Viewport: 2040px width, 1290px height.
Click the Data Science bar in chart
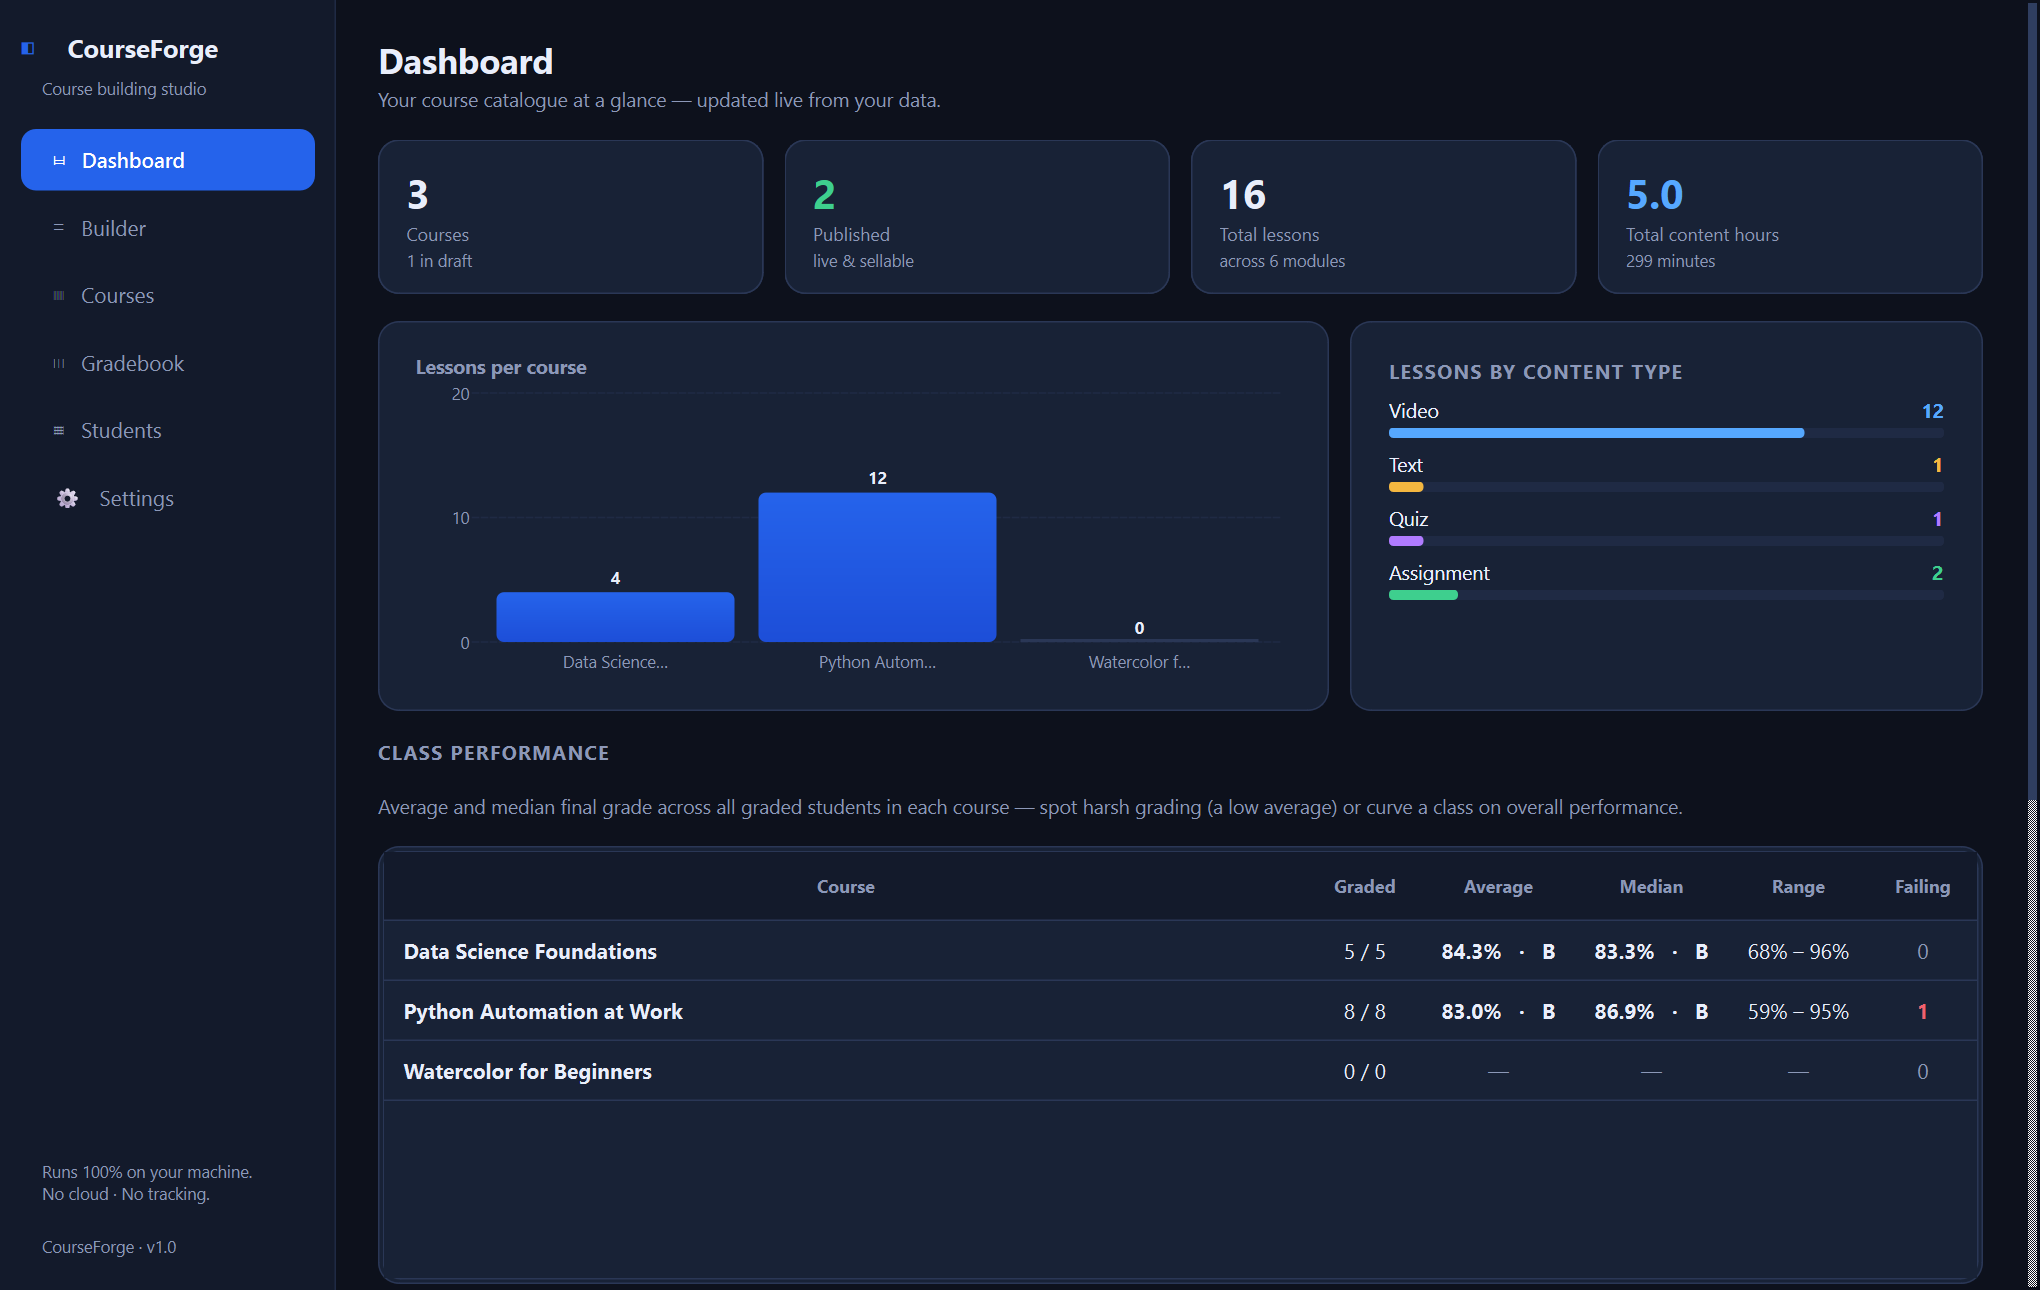point(615,617)
